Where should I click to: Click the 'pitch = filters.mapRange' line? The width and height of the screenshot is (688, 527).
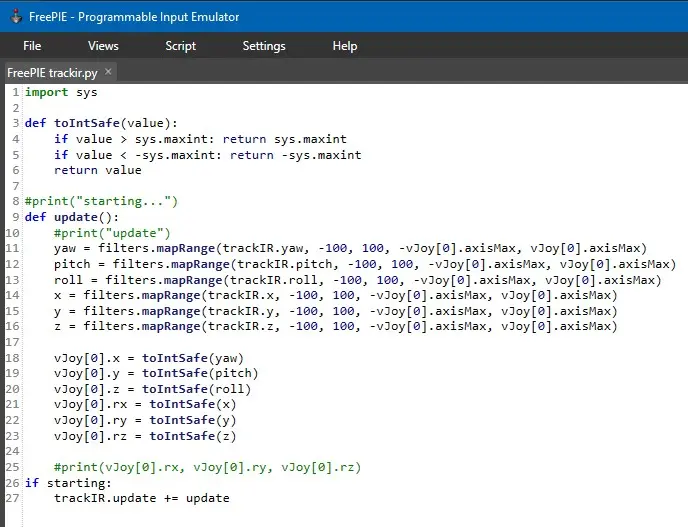point(365,264)
